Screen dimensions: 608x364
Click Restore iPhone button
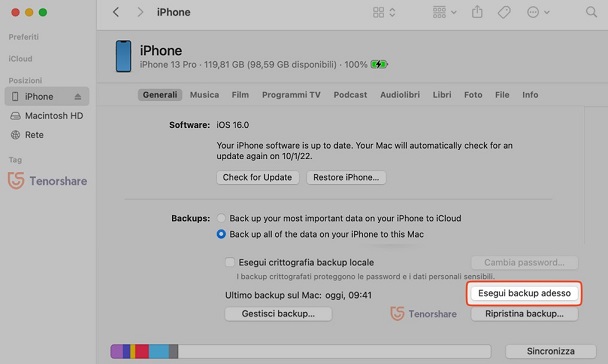(346, 178)
